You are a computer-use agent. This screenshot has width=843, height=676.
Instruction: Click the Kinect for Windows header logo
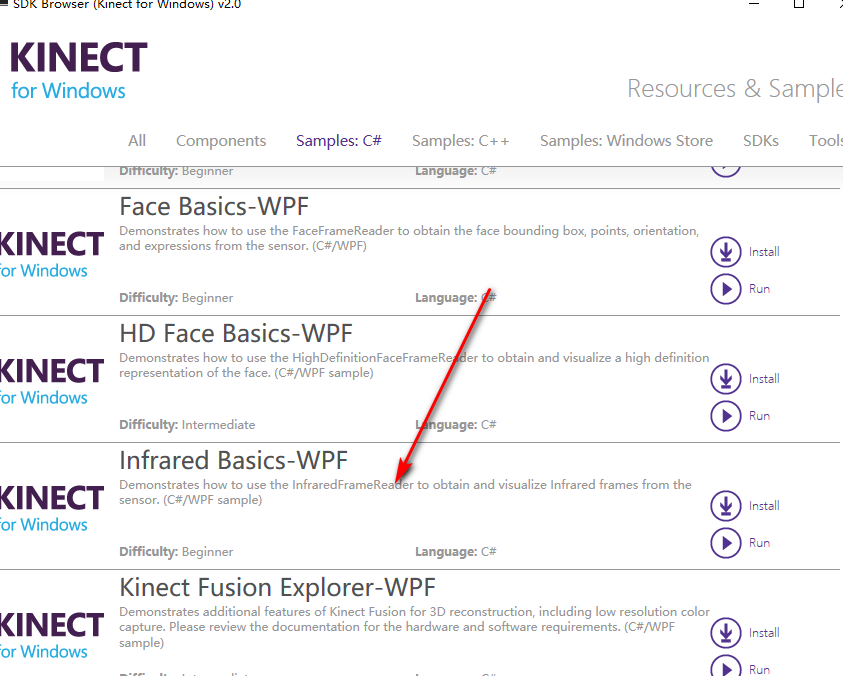[x=78, y=70]
